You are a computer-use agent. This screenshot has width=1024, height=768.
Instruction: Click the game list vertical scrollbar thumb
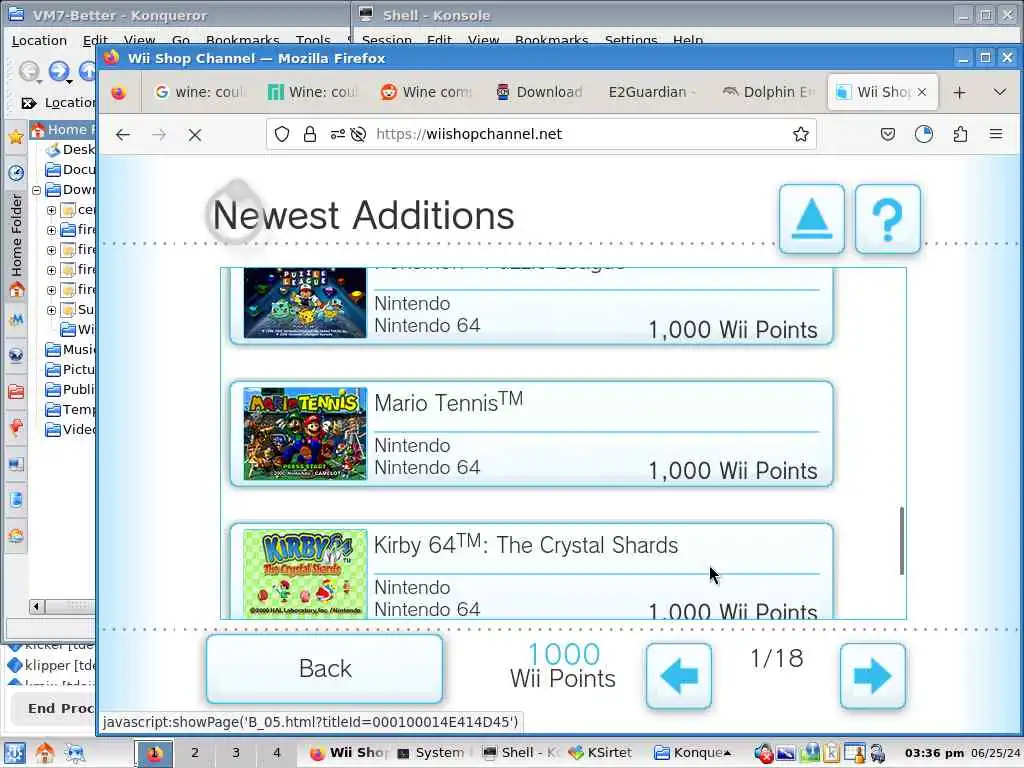click(902, 541)
